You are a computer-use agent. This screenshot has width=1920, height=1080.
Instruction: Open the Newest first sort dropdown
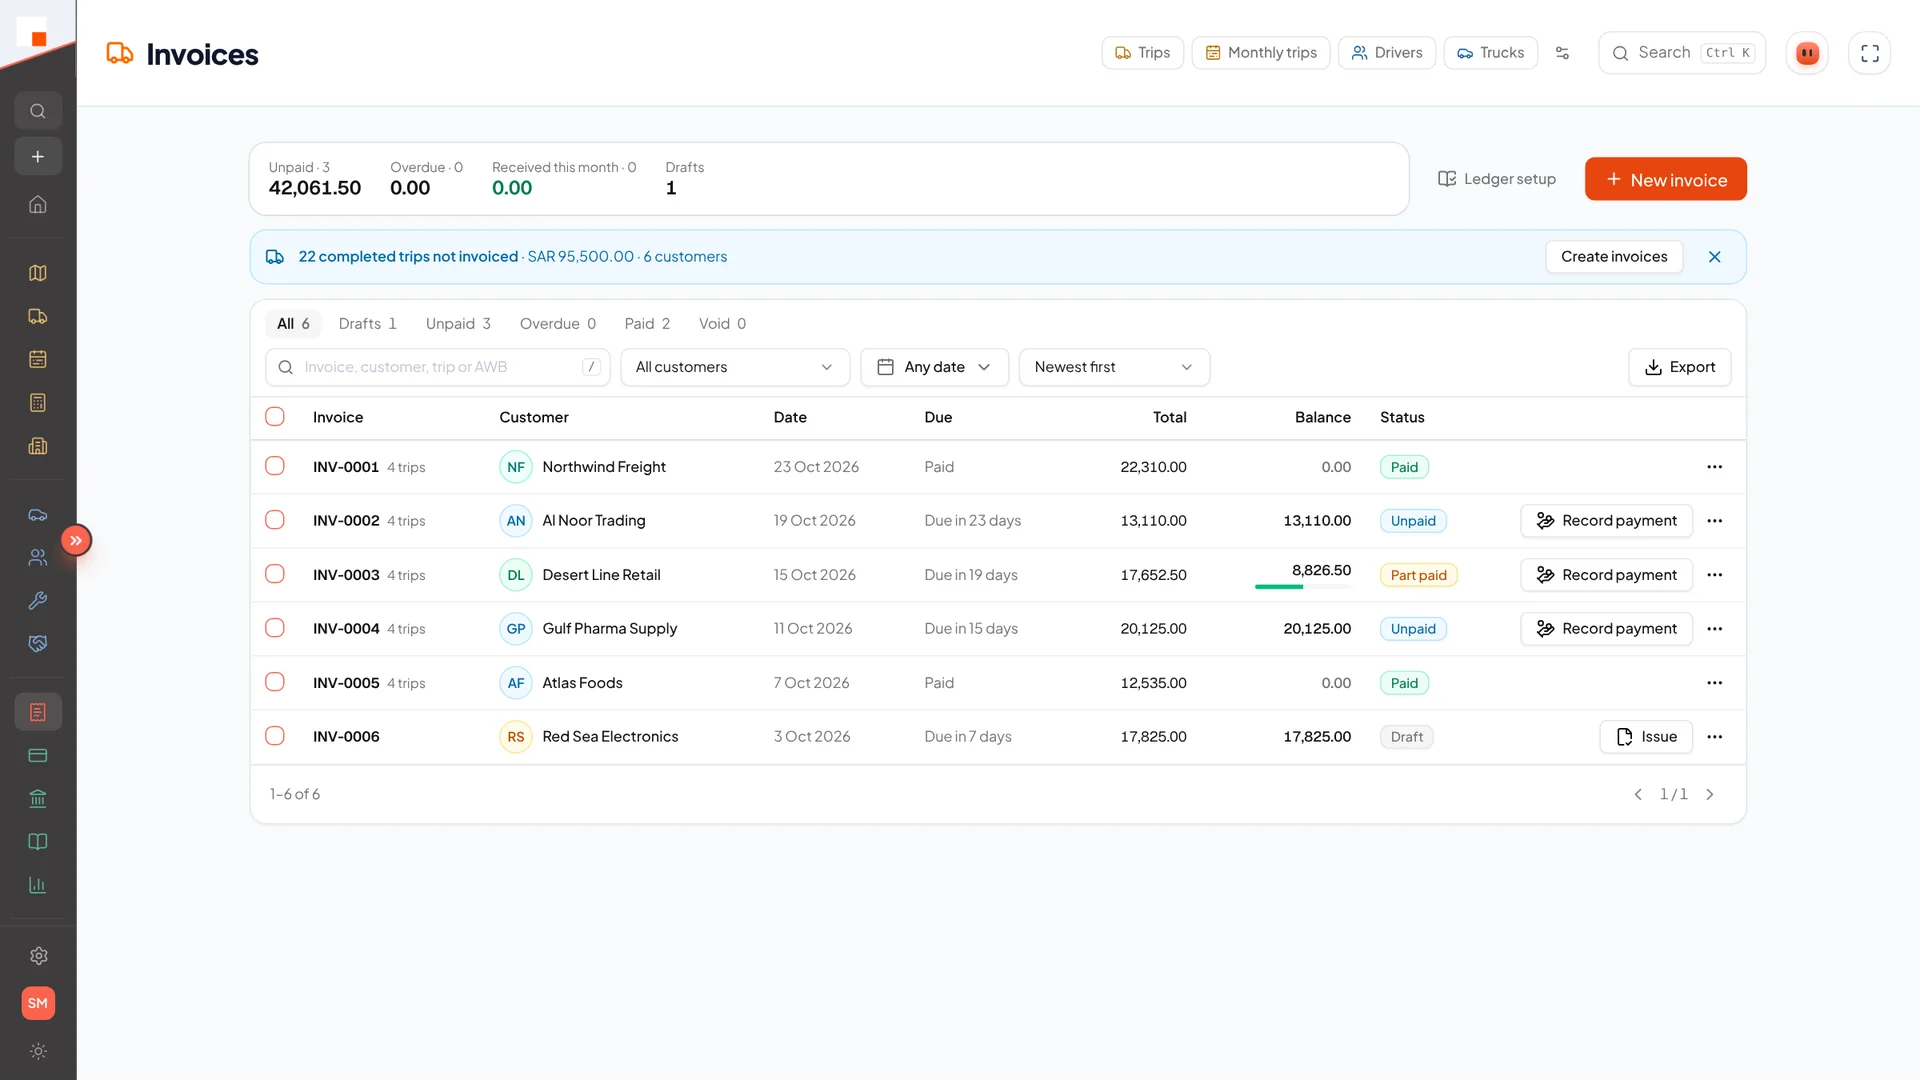pyautogui.click(x=1114, y=367)
